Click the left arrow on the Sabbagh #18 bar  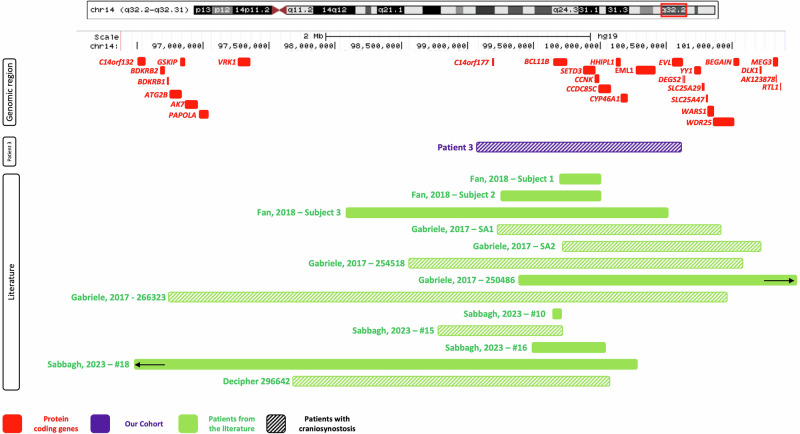[151, 364]
